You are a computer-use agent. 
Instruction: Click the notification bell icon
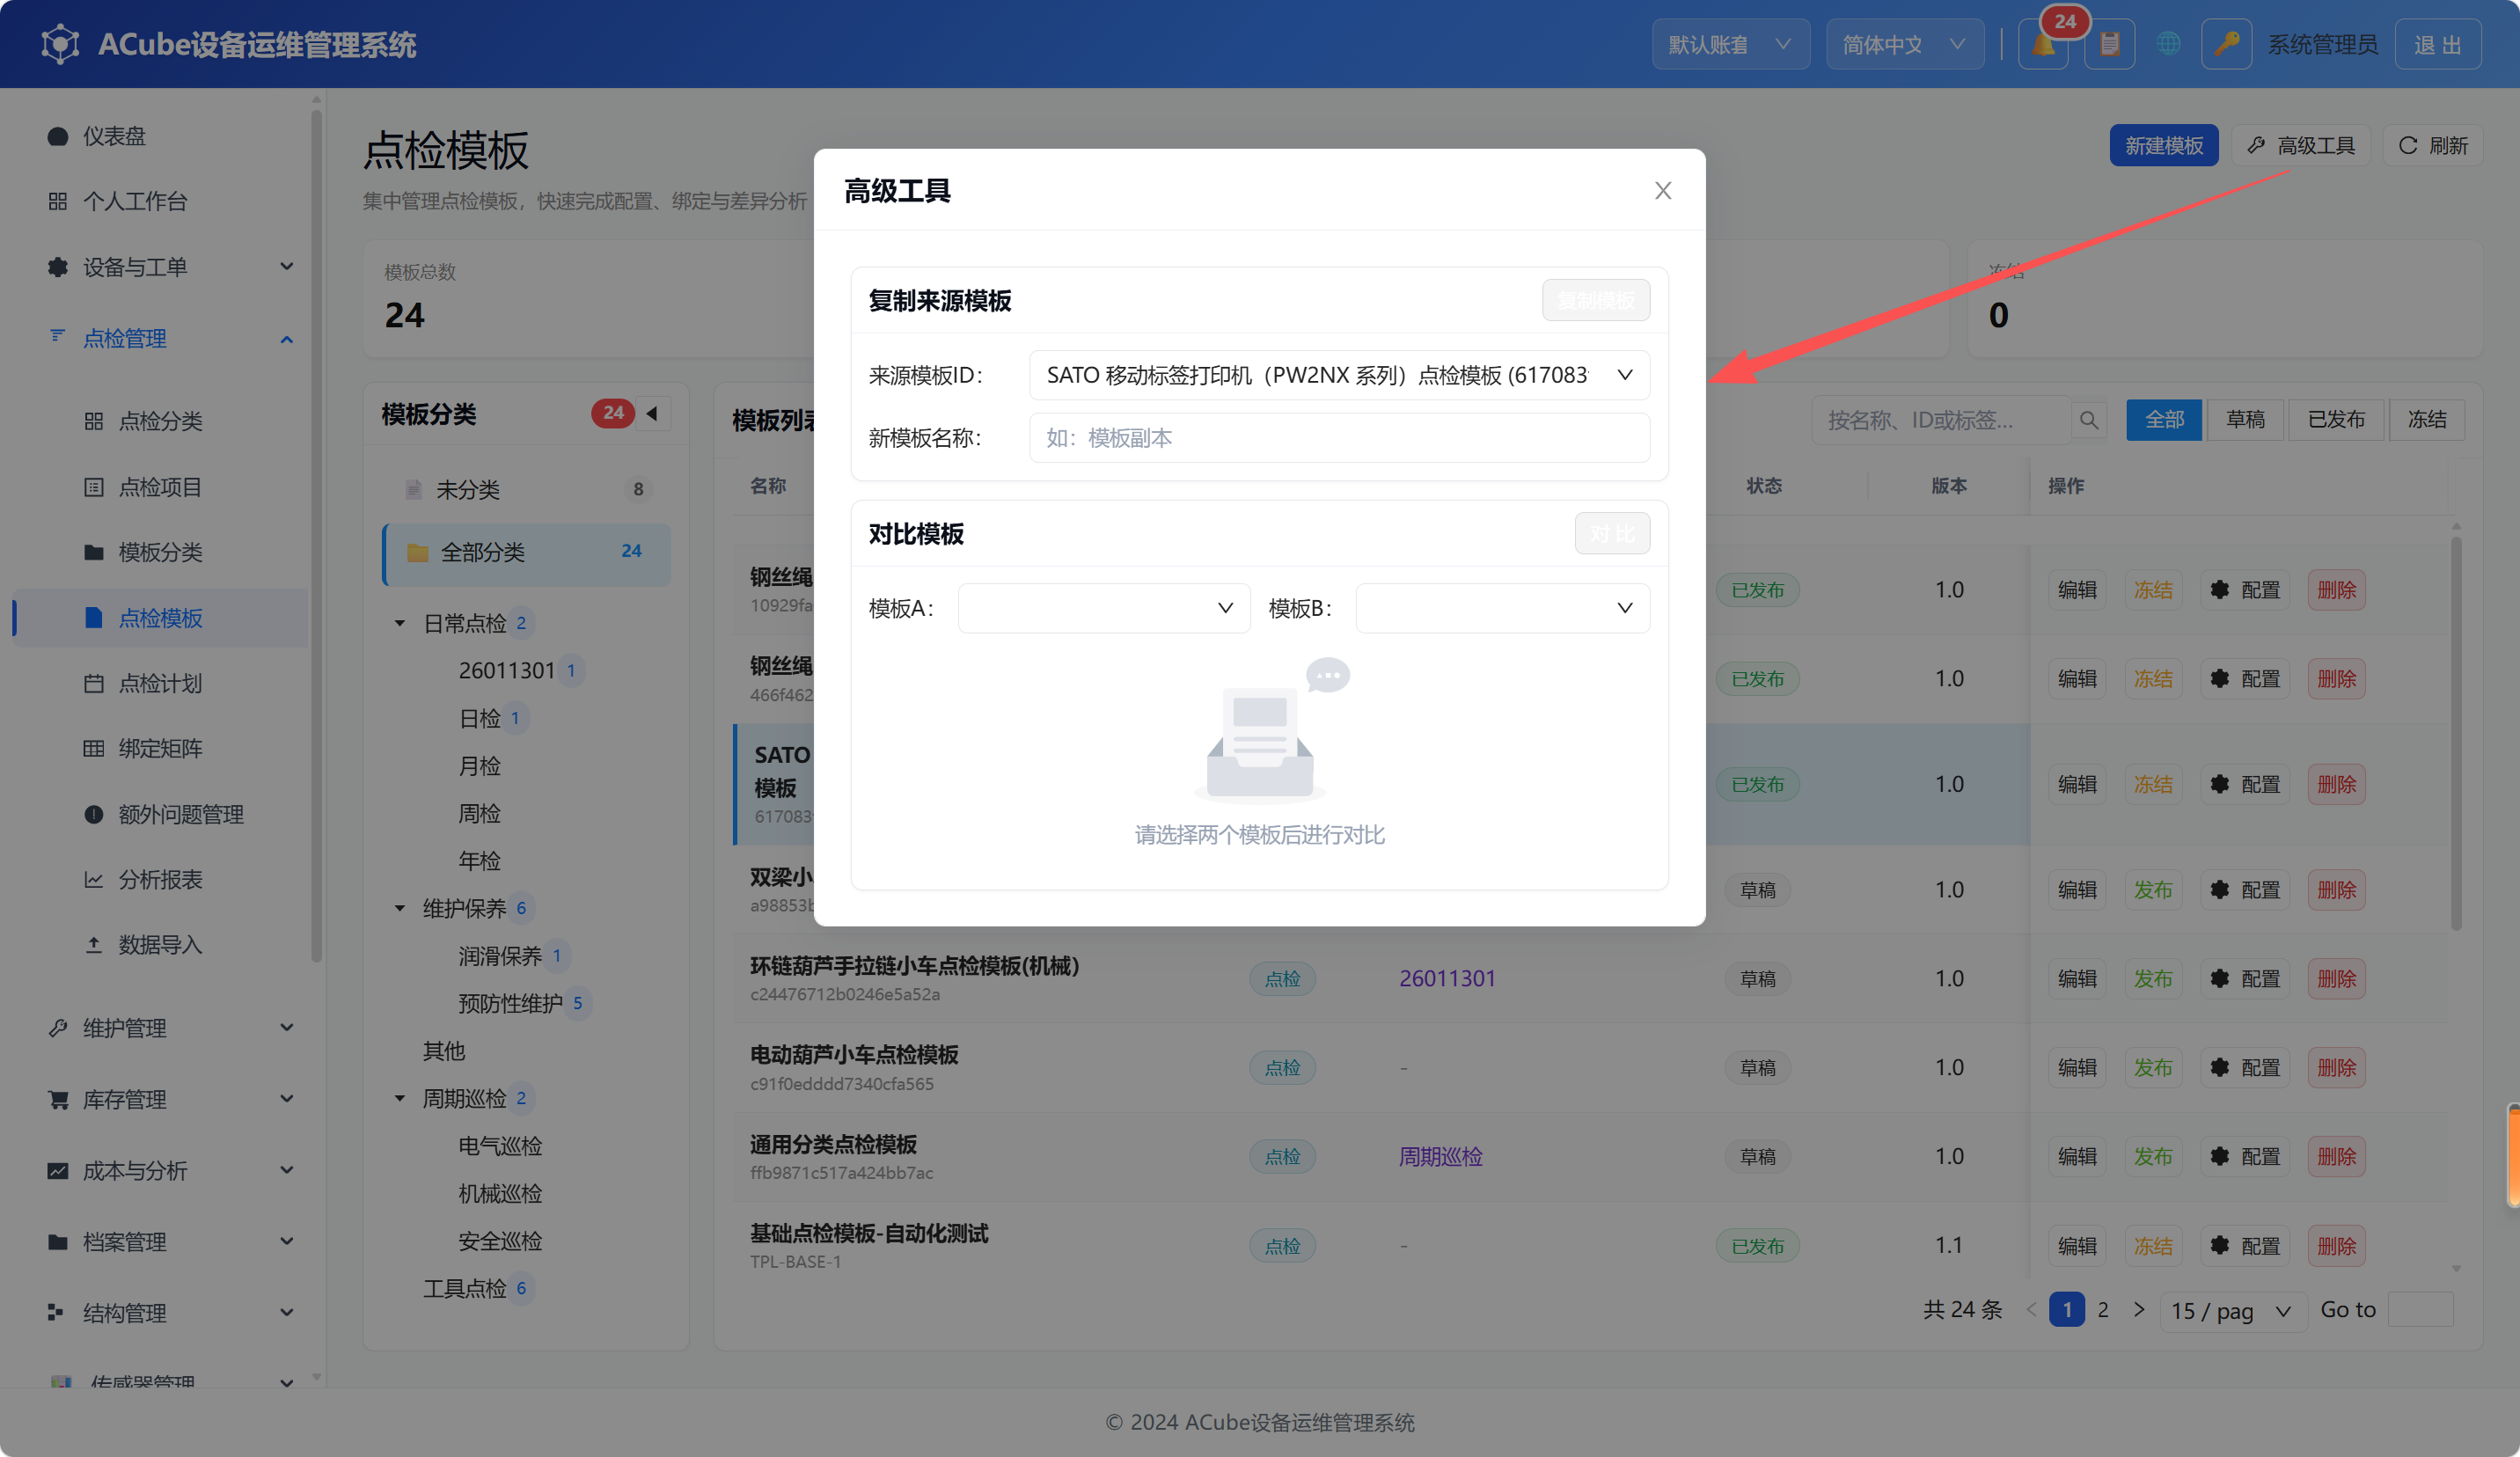pos(2043,45)
